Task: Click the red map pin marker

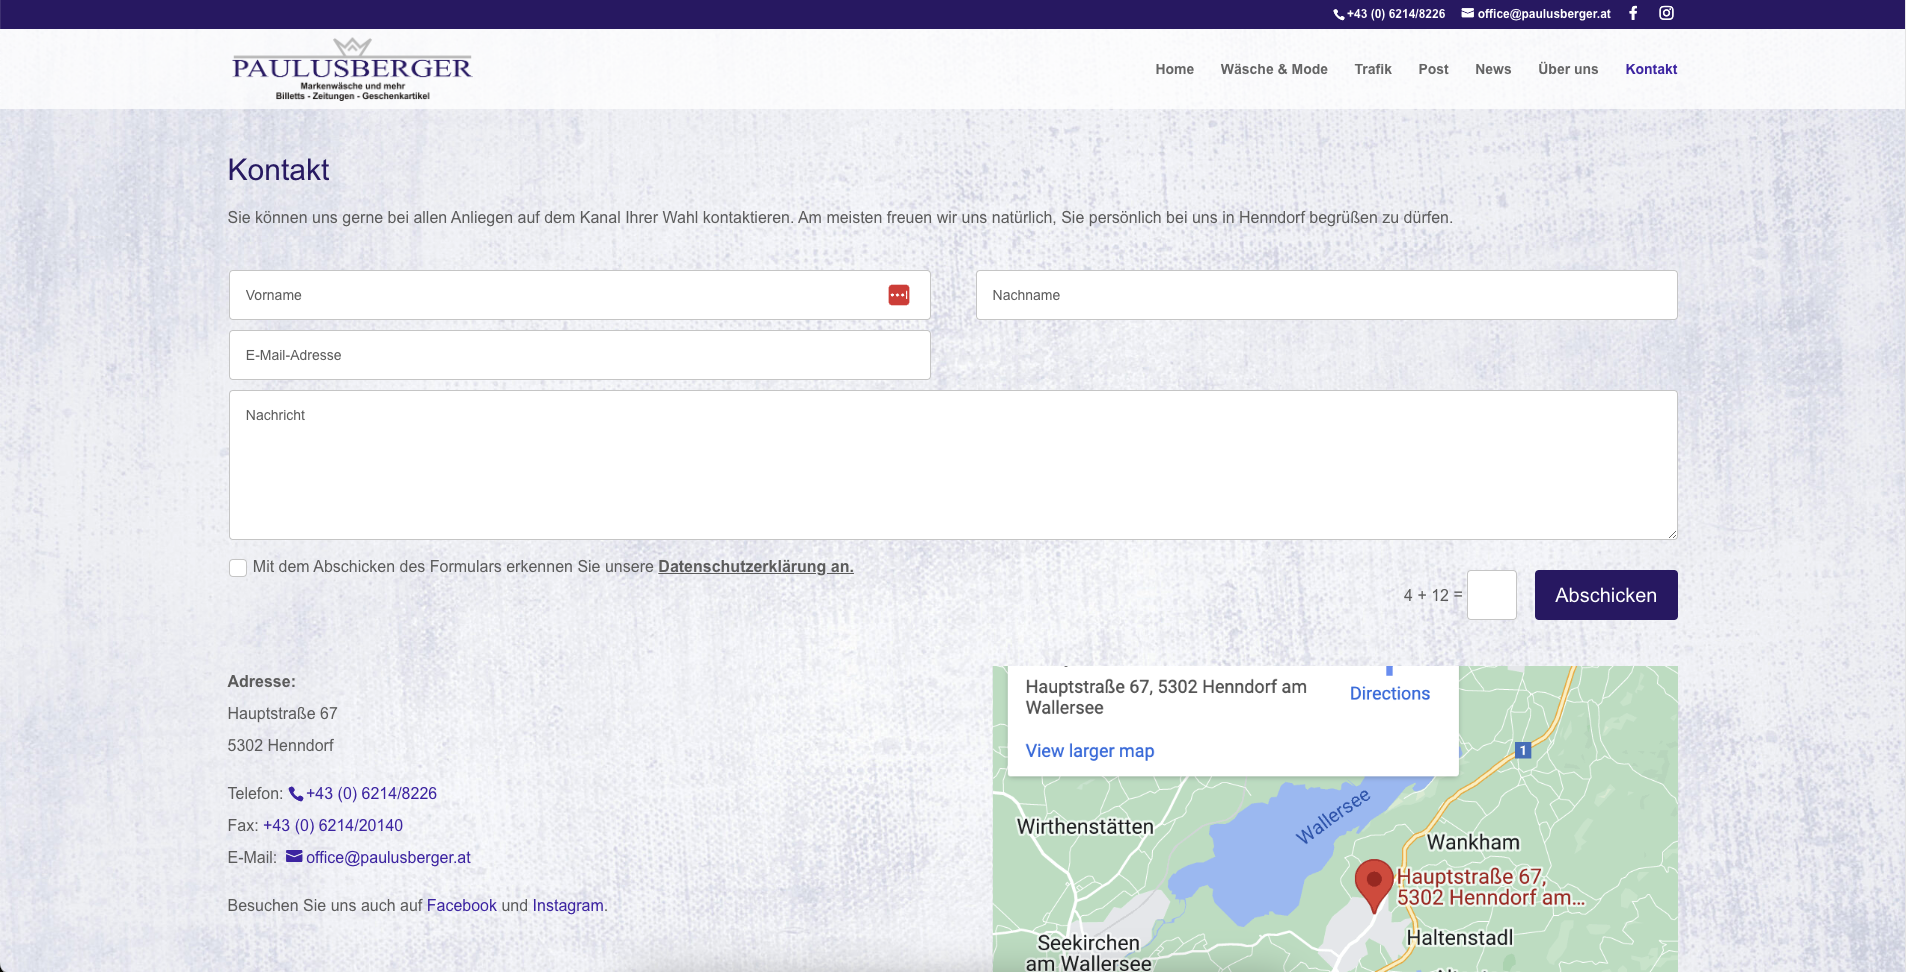Action: [1373, 882]
